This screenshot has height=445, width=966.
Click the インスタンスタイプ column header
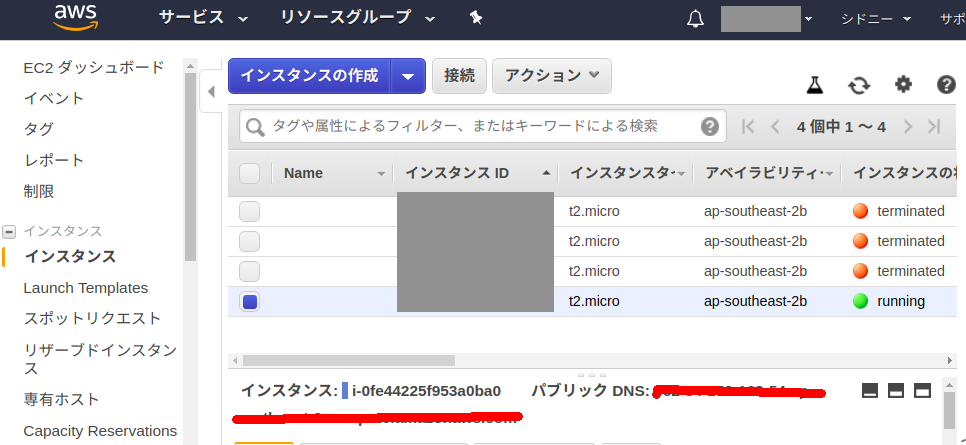pyautogui.click(x=625, y=174)
